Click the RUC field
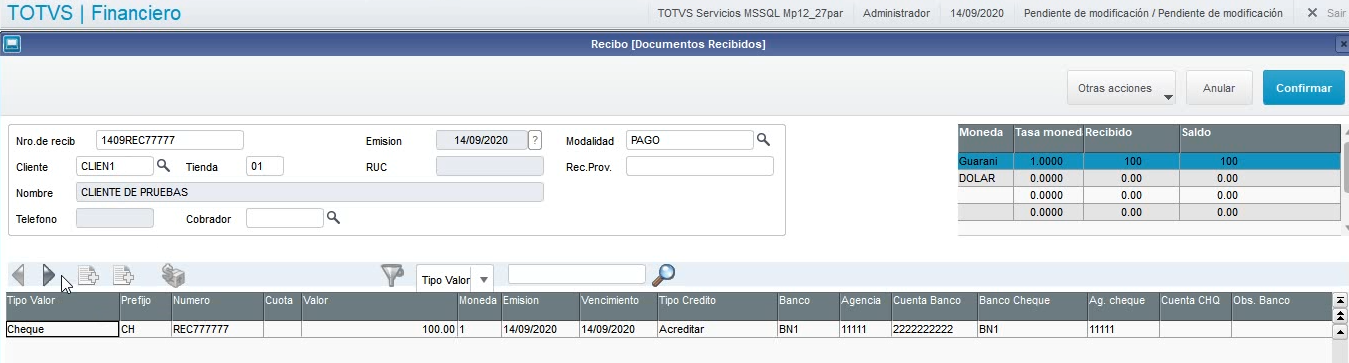The image size is (1349, 363). 490,165
